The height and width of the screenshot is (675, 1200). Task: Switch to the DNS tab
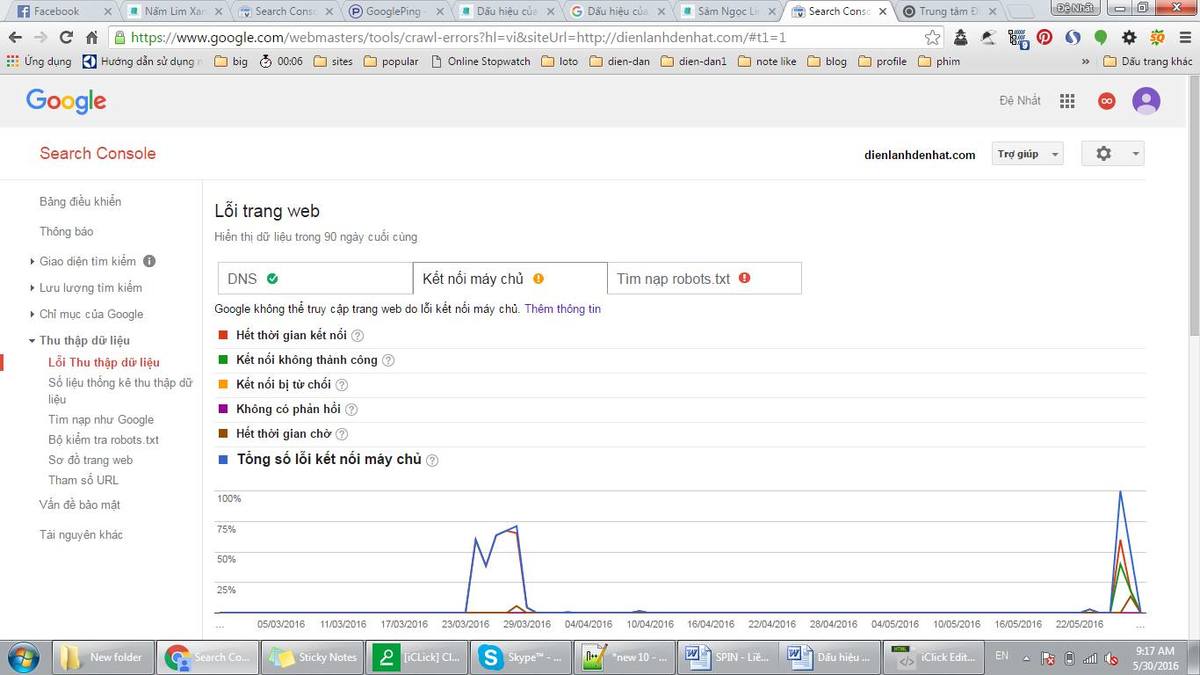(x=316, y=279)
